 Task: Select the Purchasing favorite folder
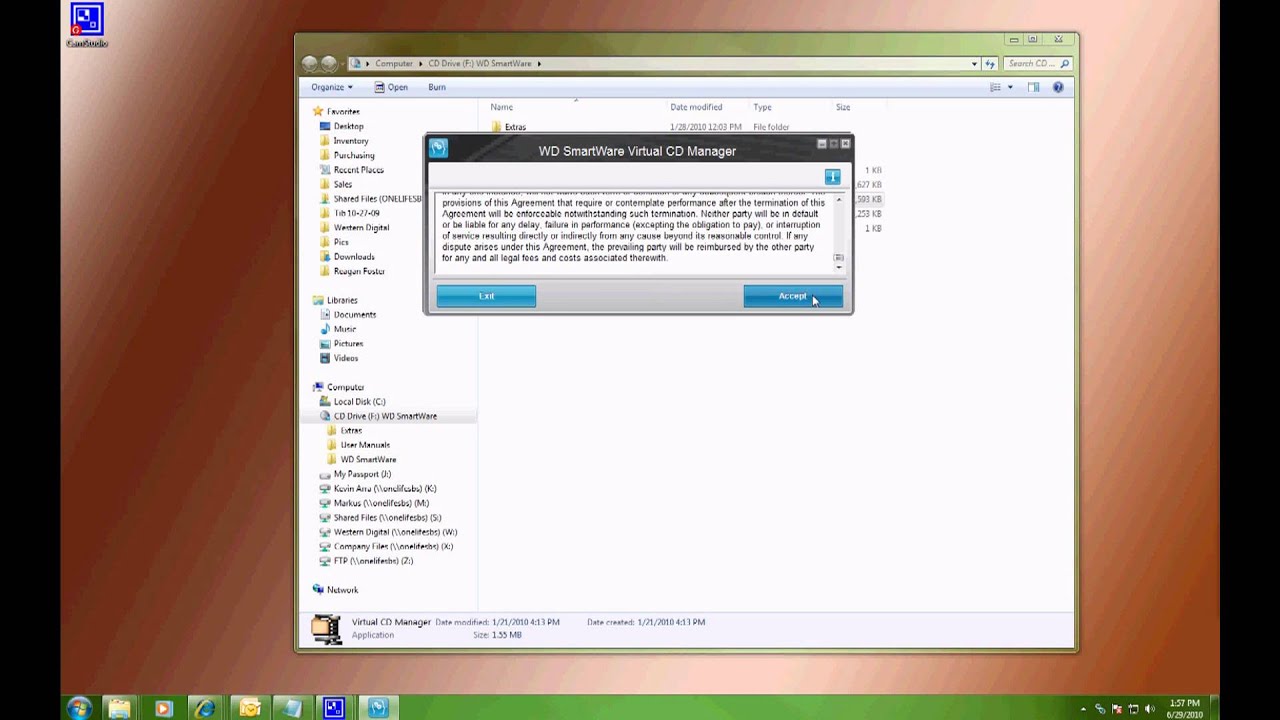point(354,155)
